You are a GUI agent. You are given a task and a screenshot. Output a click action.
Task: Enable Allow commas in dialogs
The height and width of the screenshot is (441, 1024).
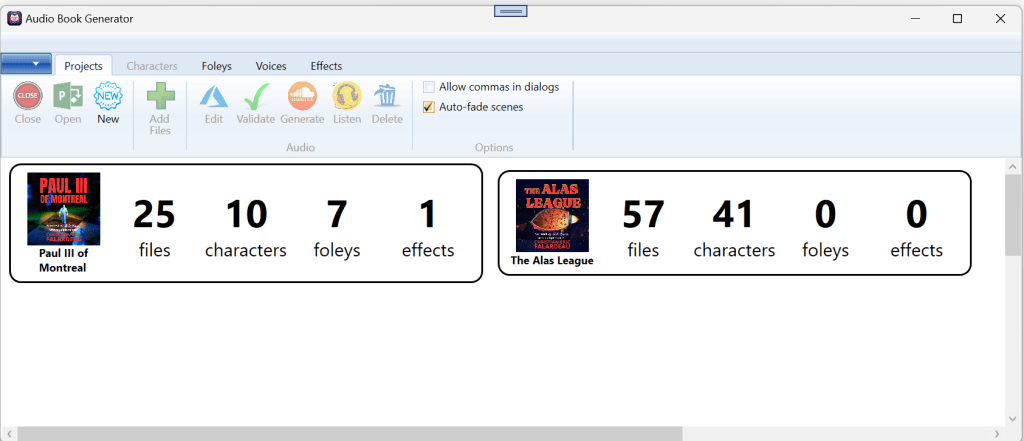click(429, 87)
